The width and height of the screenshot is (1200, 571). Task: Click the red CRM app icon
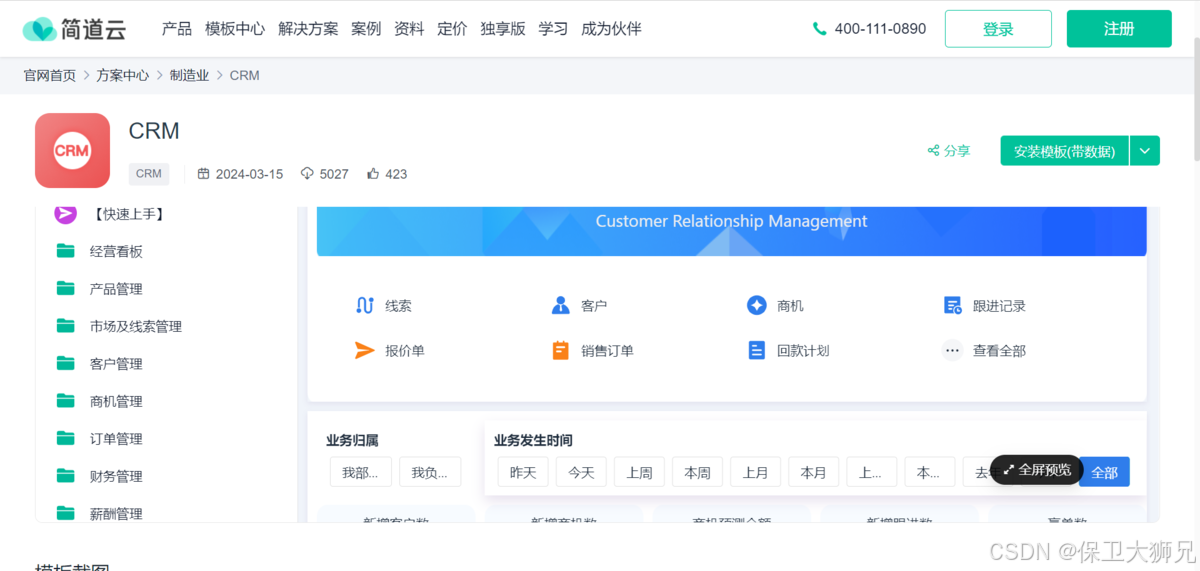pyautogui.click(x=72, y=150)
